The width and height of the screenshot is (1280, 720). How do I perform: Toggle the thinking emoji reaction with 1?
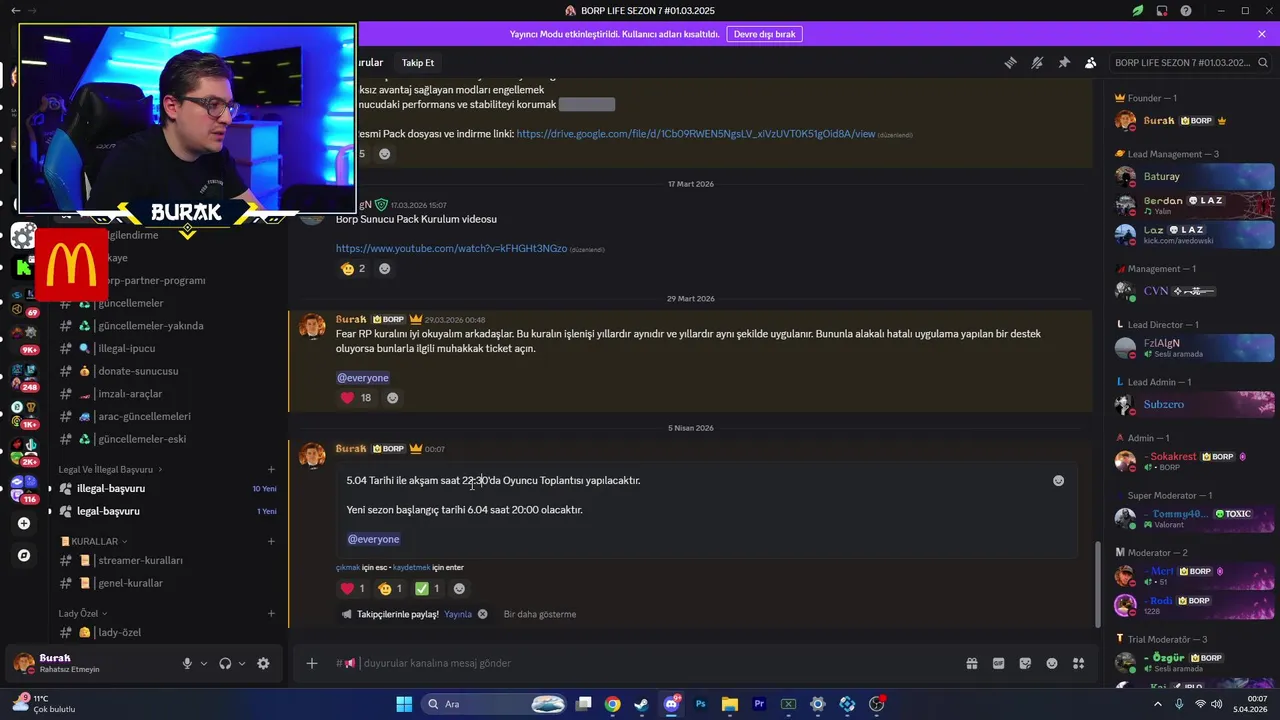click(390, 589)
